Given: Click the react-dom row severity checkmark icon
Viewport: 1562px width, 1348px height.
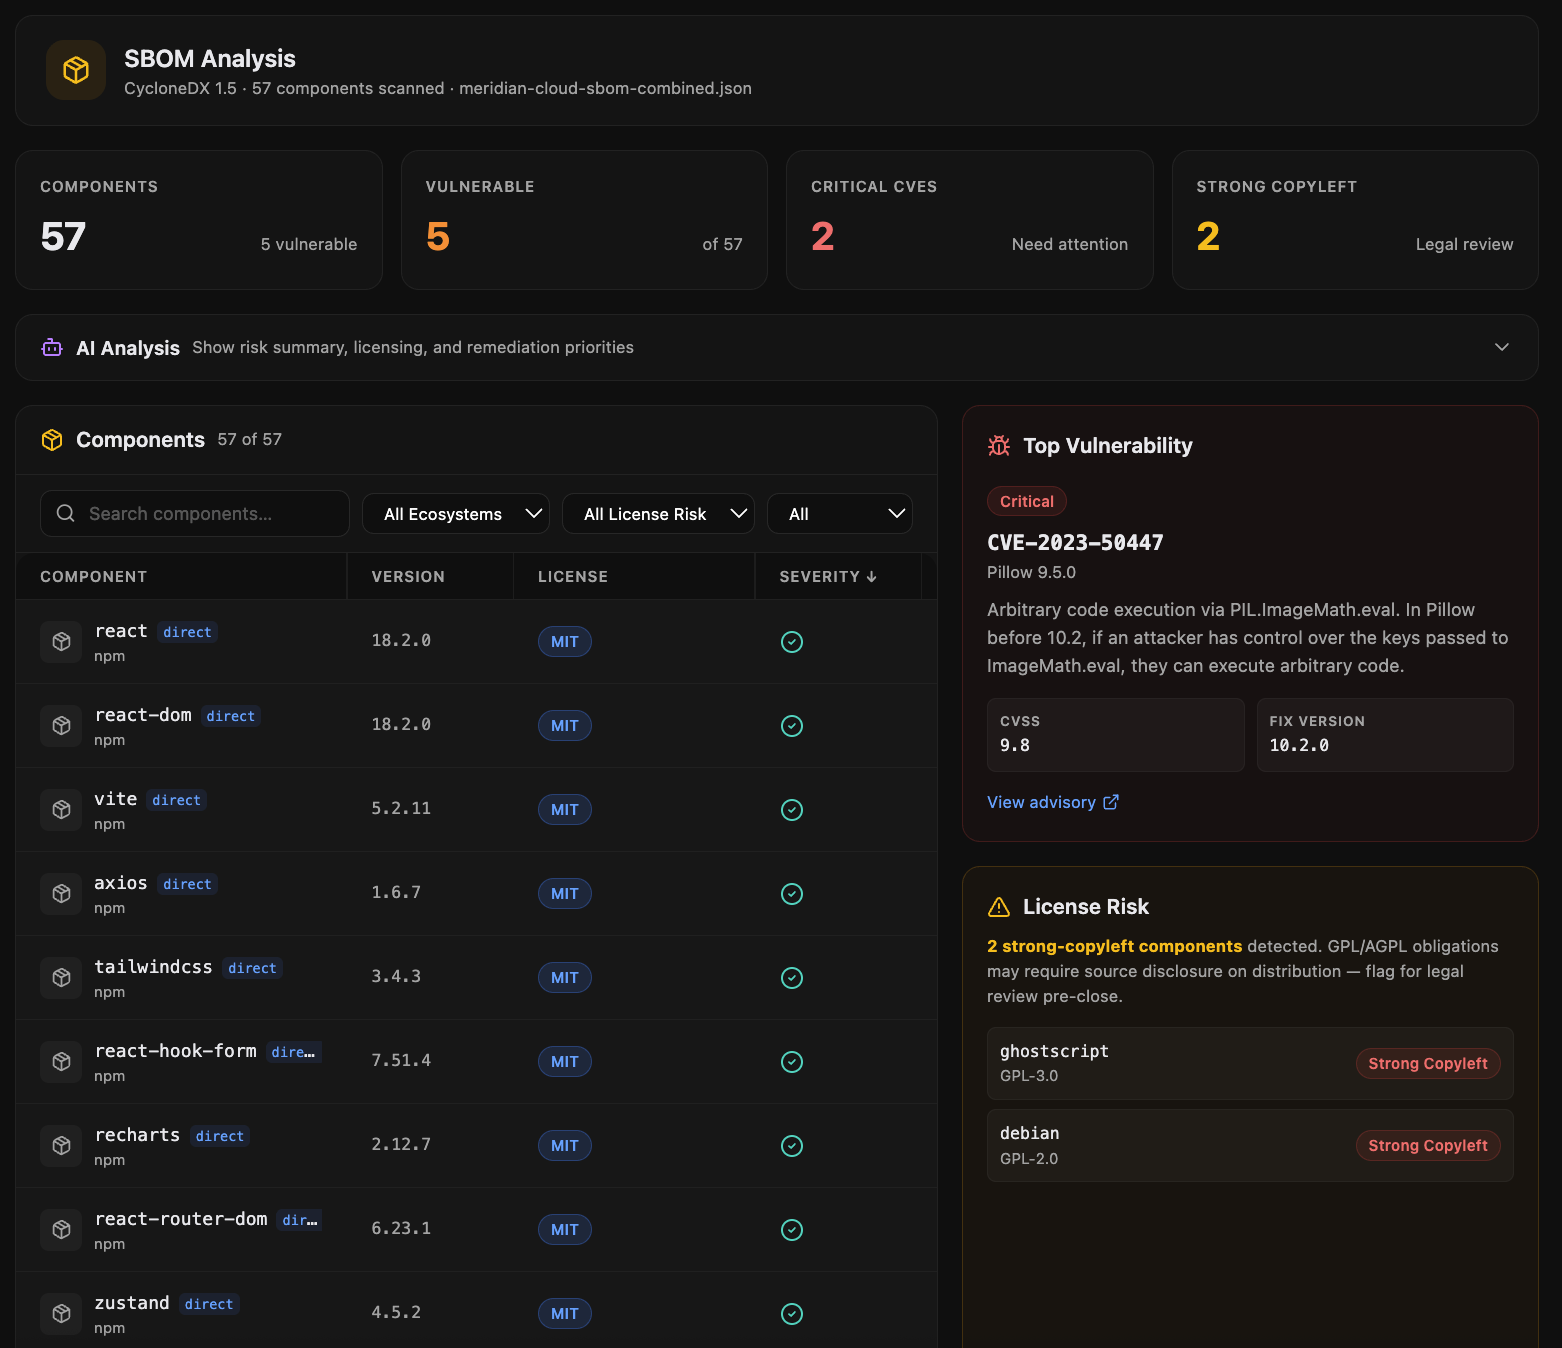Looking at the screenshot, I should (792, 726).
